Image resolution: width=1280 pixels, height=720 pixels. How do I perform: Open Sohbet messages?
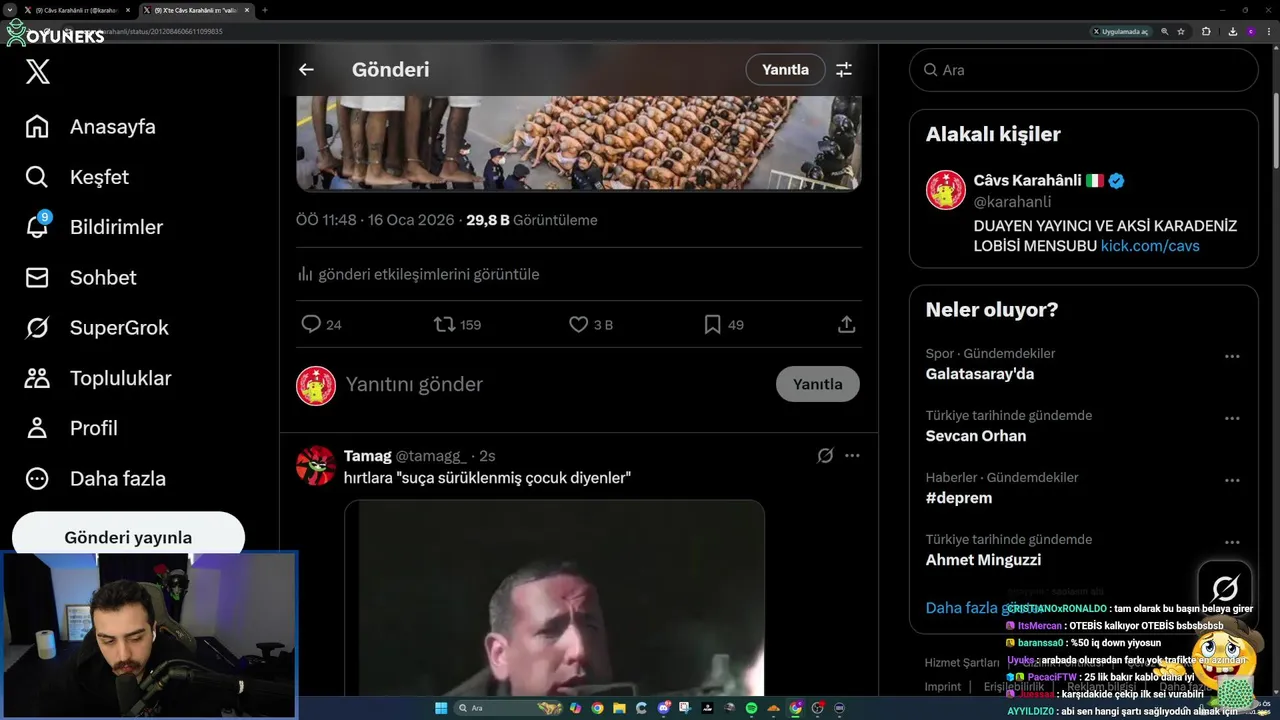coord(80,277)
